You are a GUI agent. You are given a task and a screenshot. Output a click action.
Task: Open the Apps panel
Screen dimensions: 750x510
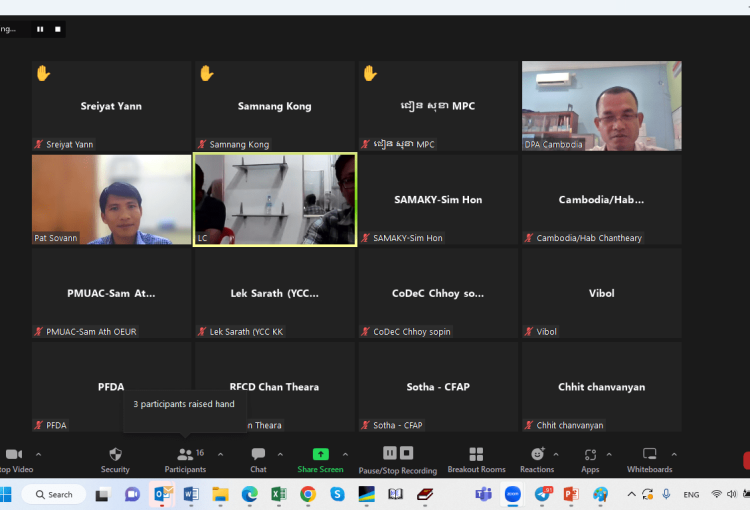(x=590, y=459)
